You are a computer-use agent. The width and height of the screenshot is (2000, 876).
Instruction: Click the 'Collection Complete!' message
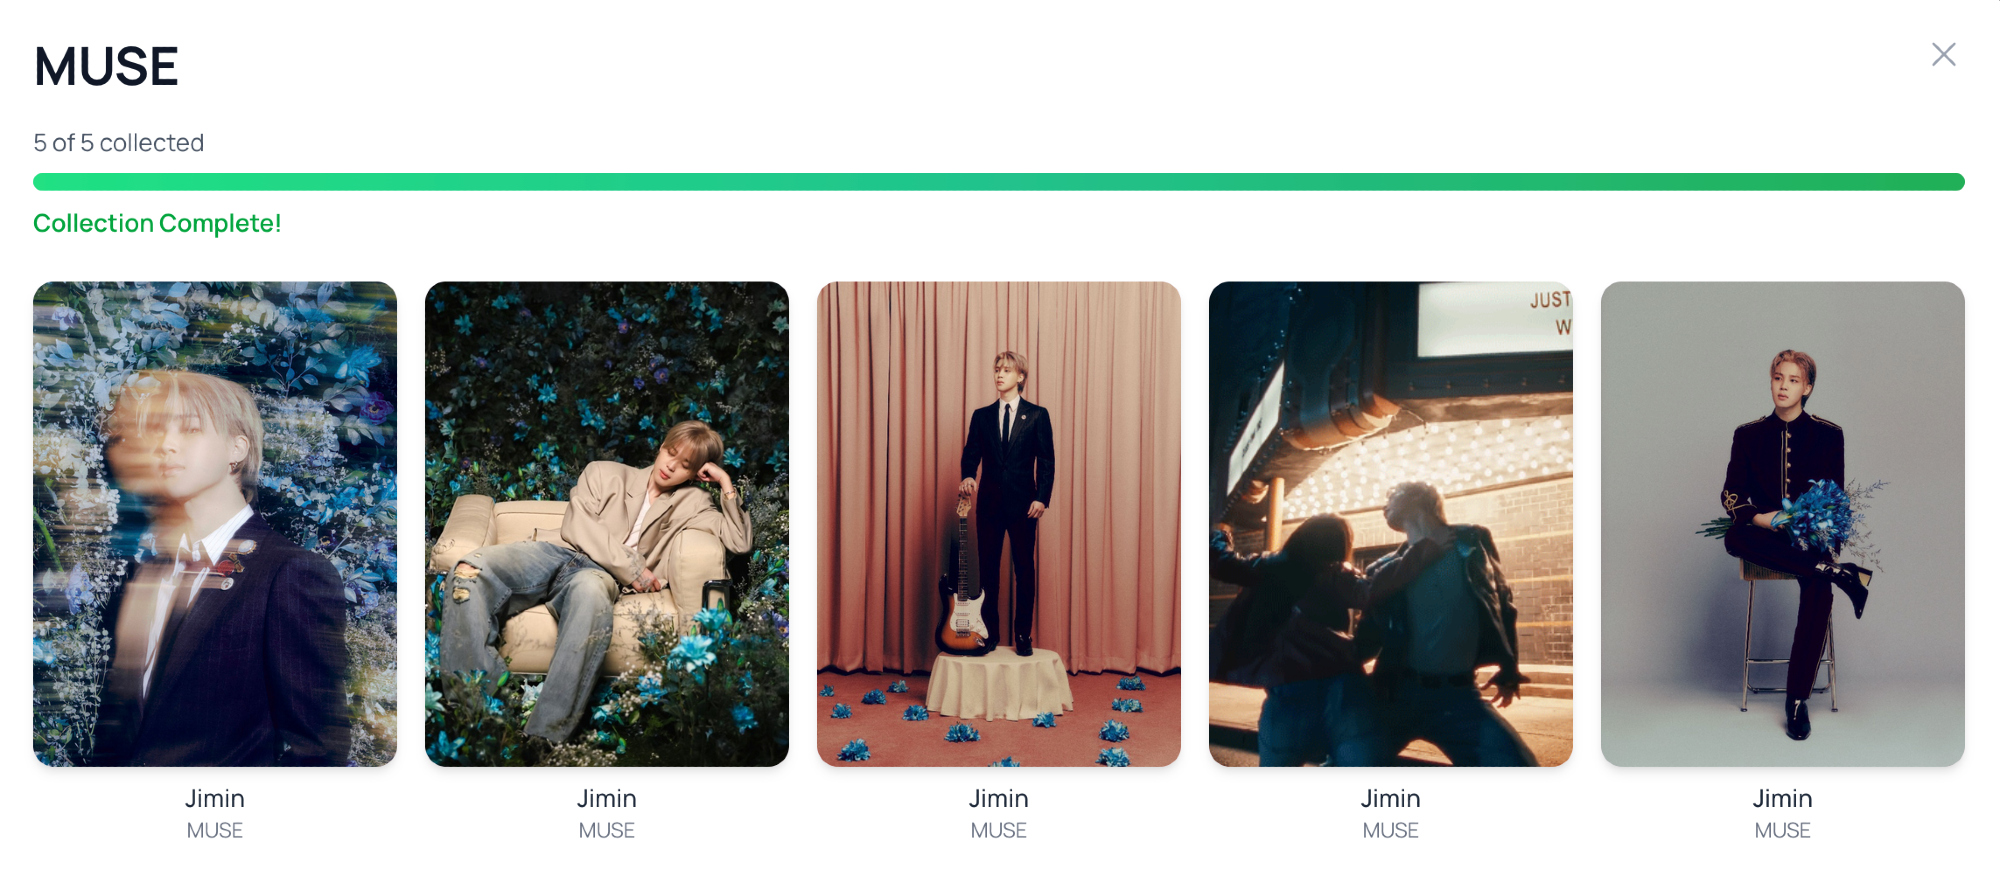tap(157, 223)
